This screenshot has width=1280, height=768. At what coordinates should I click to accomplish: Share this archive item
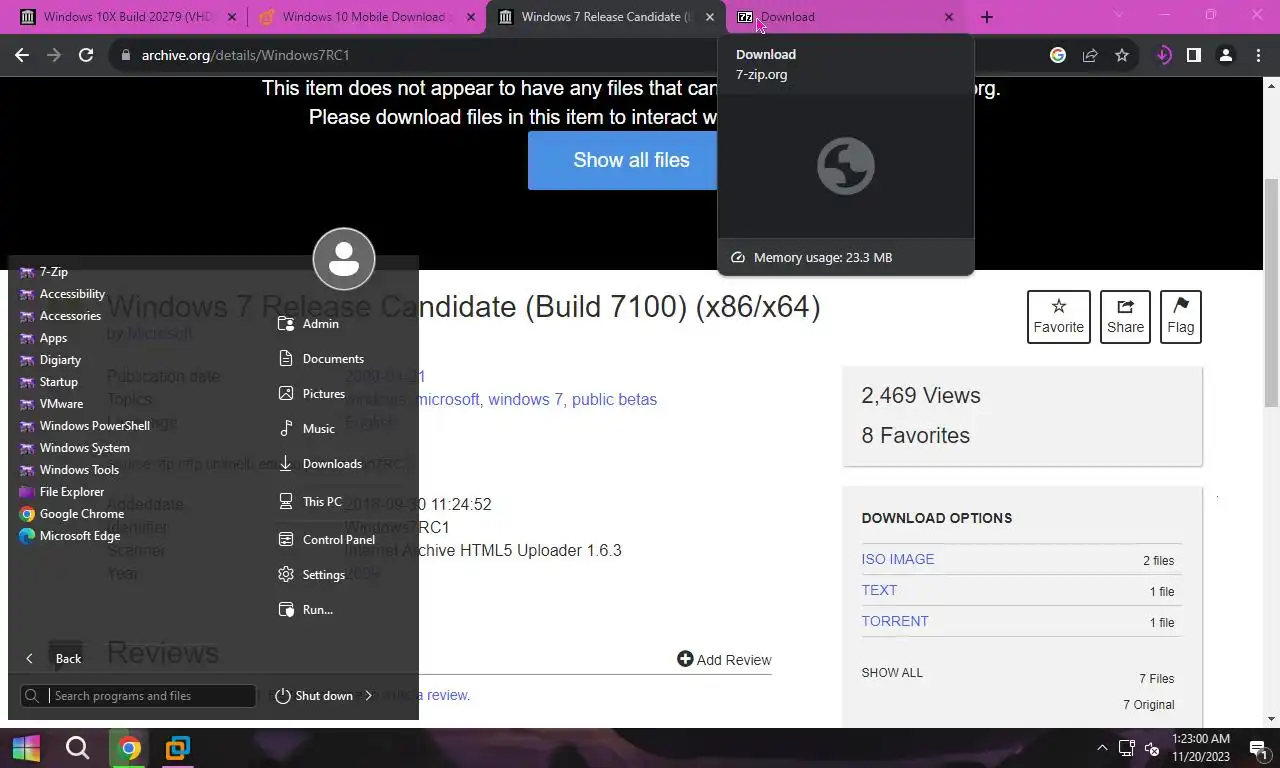coord(1125,316)
